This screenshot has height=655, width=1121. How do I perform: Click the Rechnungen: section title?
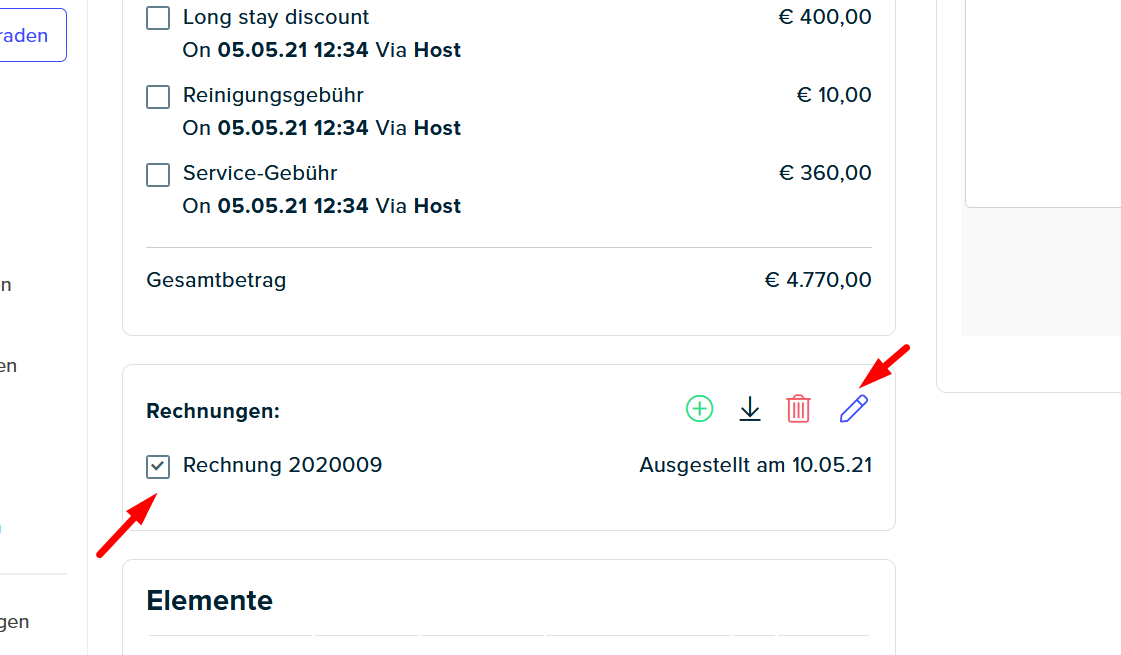(213, 411)
